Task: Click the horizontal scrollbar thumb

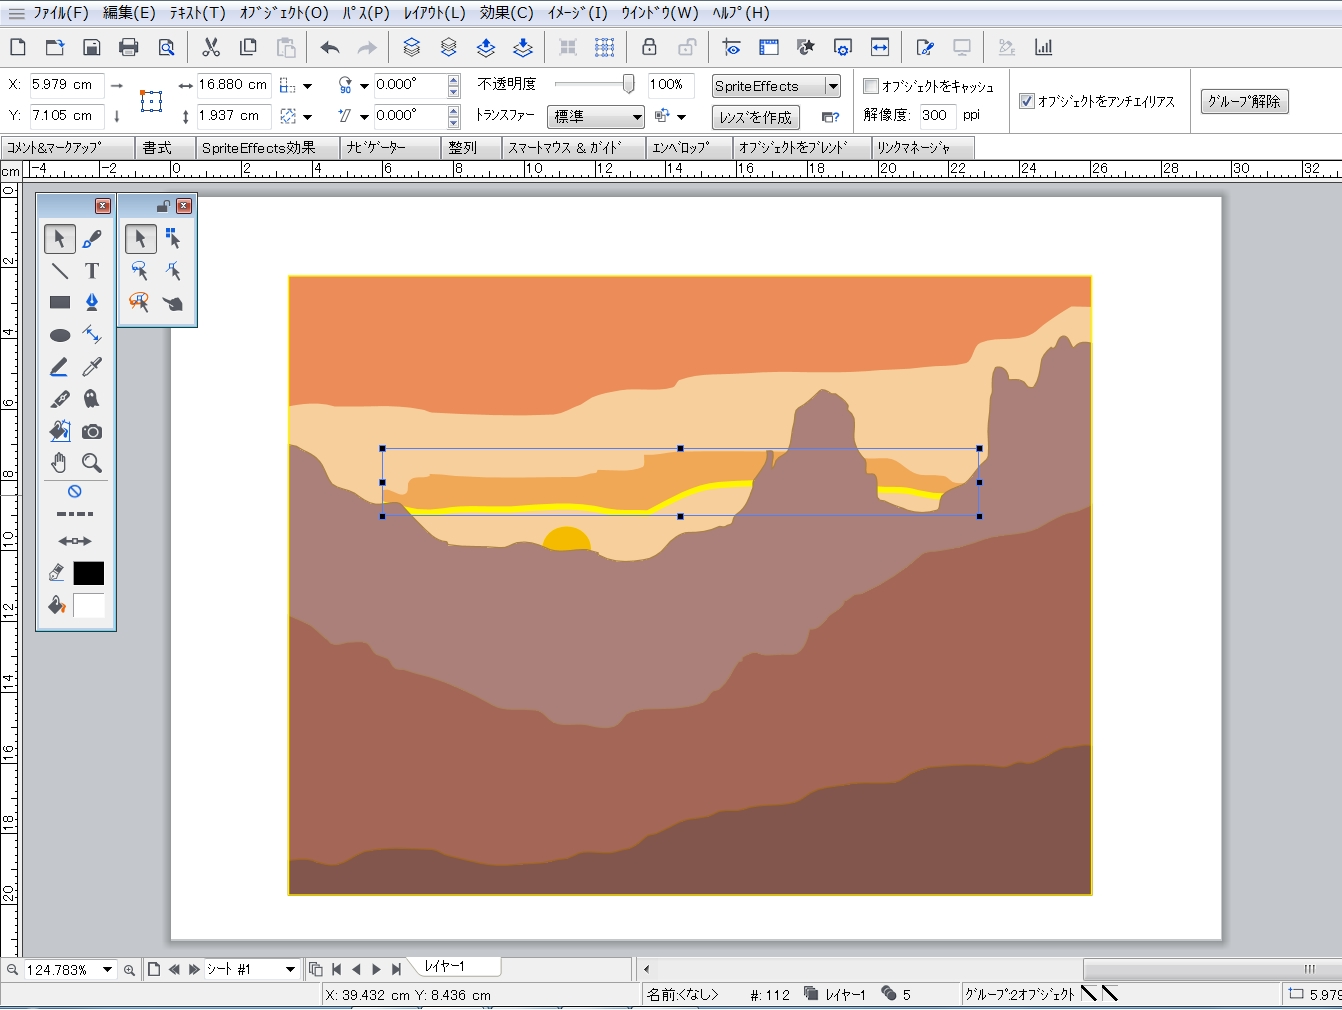Action: coord(1212,969)
